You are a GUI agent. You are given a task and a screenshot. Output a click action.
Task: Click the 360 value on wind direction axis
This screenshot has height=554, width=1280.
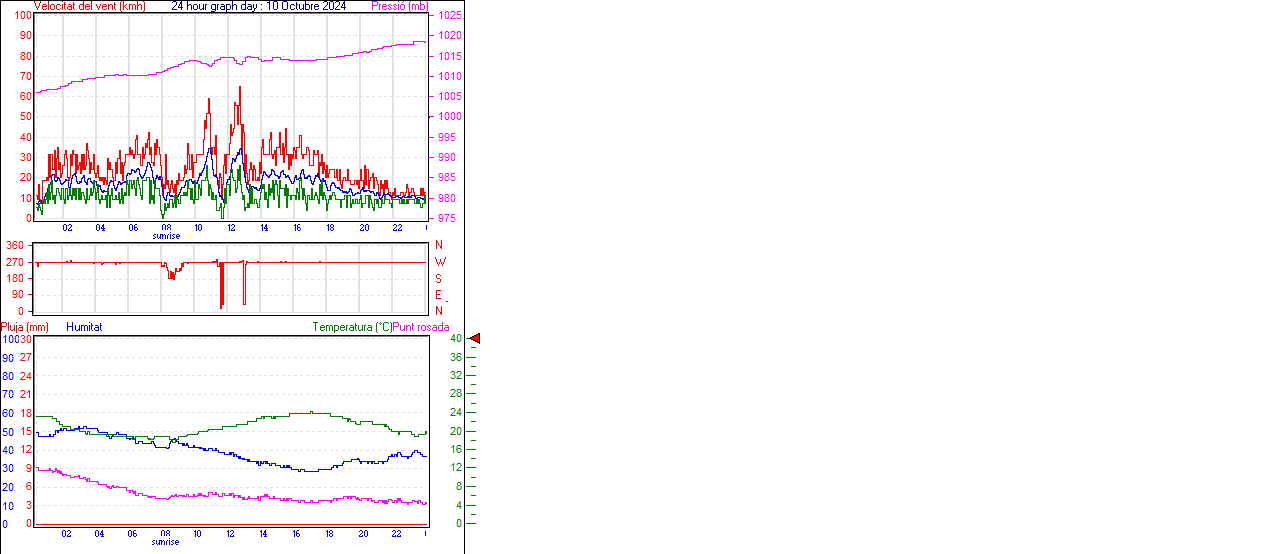point(15,245)
